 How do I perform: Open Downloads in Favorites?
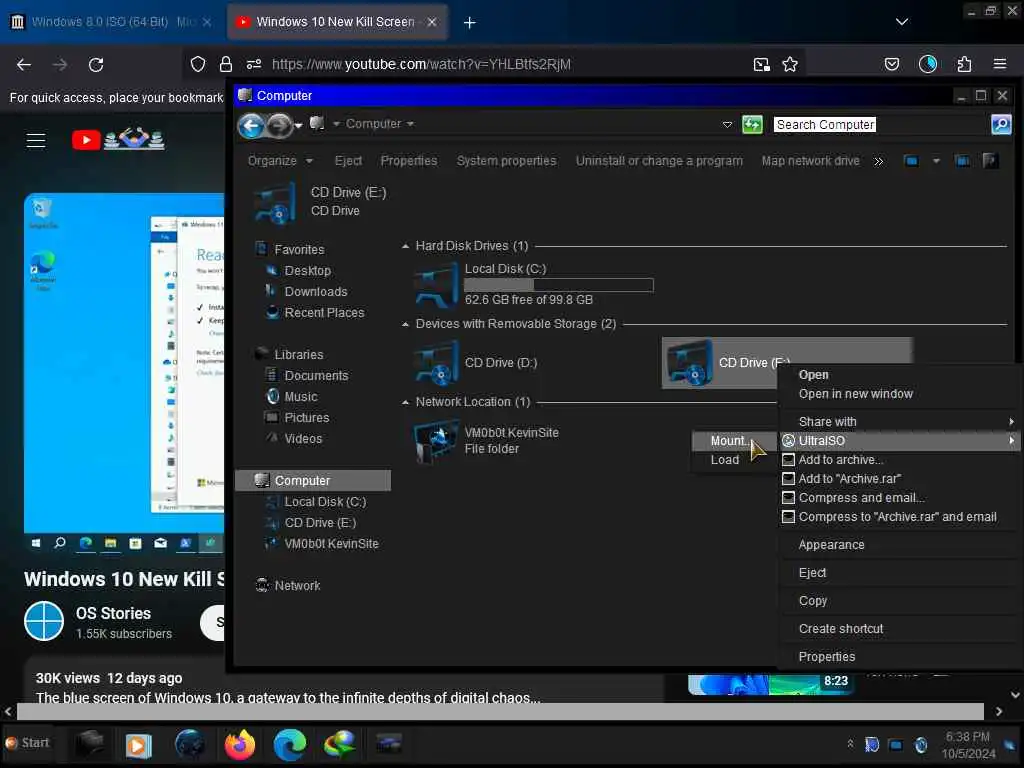click(315, 292)
